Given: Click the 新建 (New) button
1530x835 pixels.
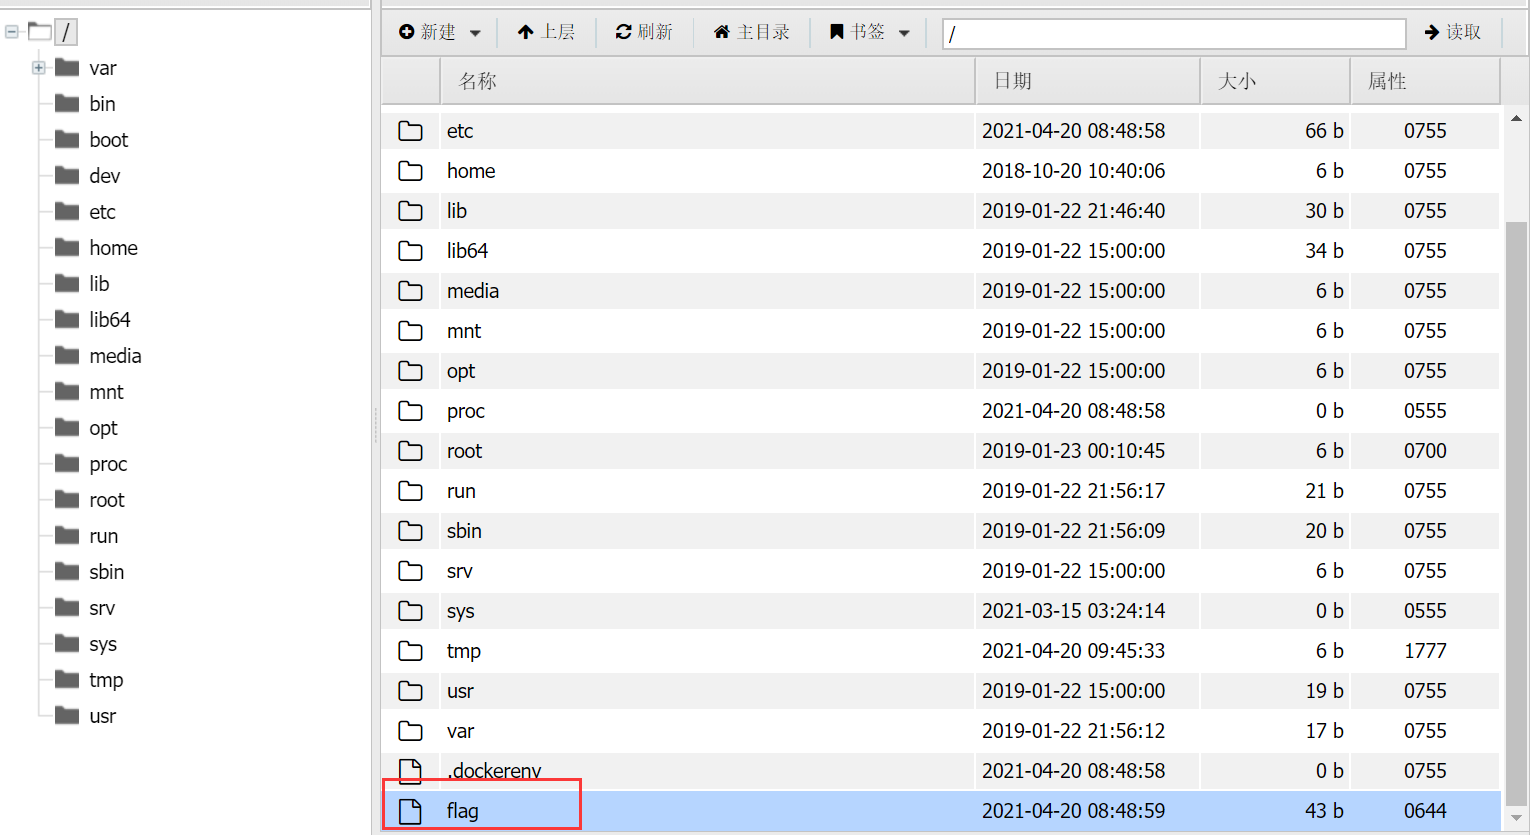Looking at the screenshot, I should tap(427, 32).
